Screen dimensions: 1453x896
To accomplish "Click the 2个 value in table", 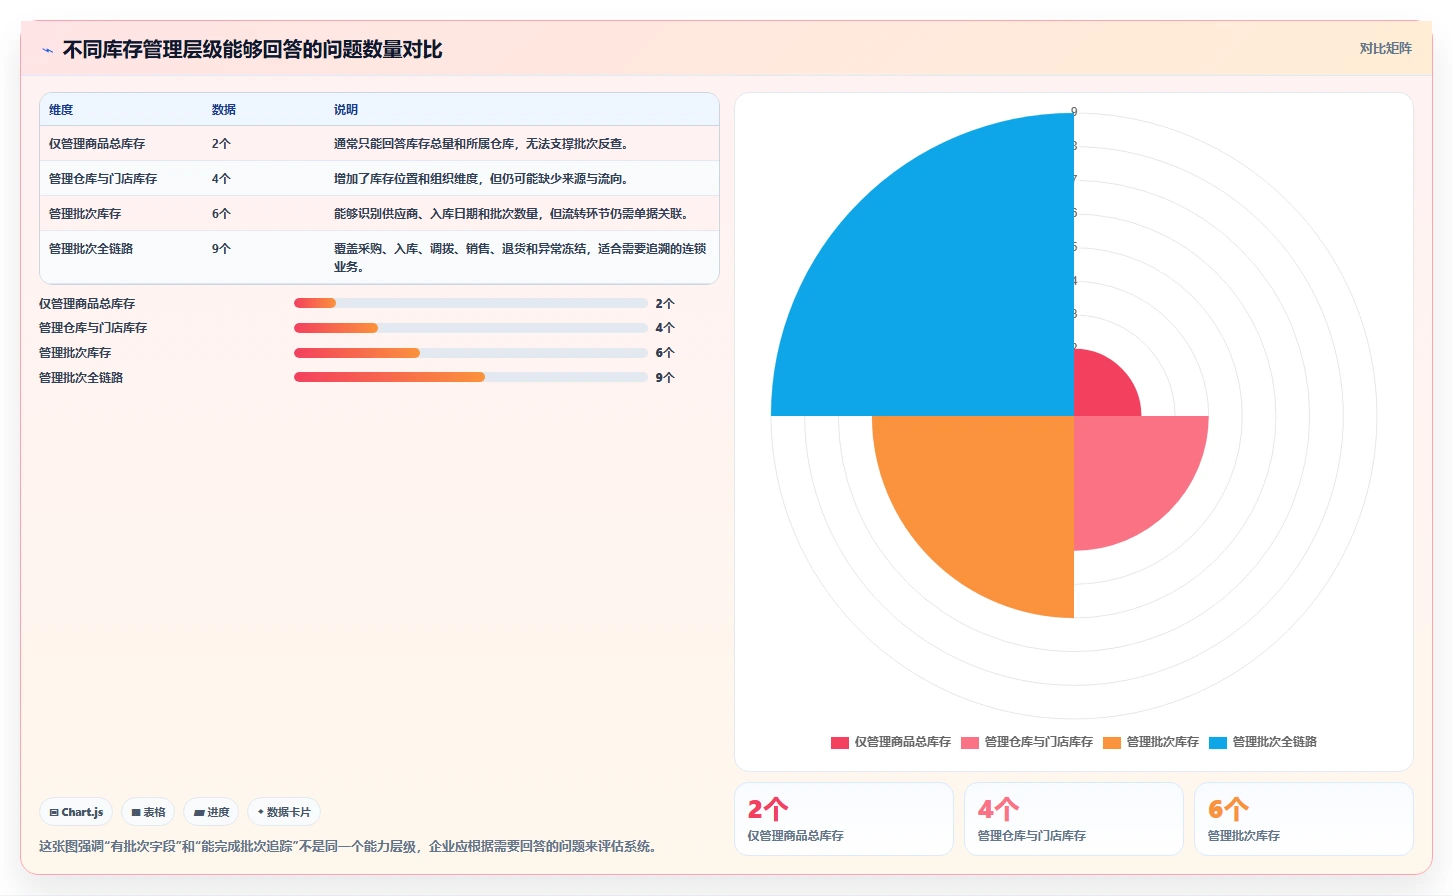I will (x=221, y=144).
